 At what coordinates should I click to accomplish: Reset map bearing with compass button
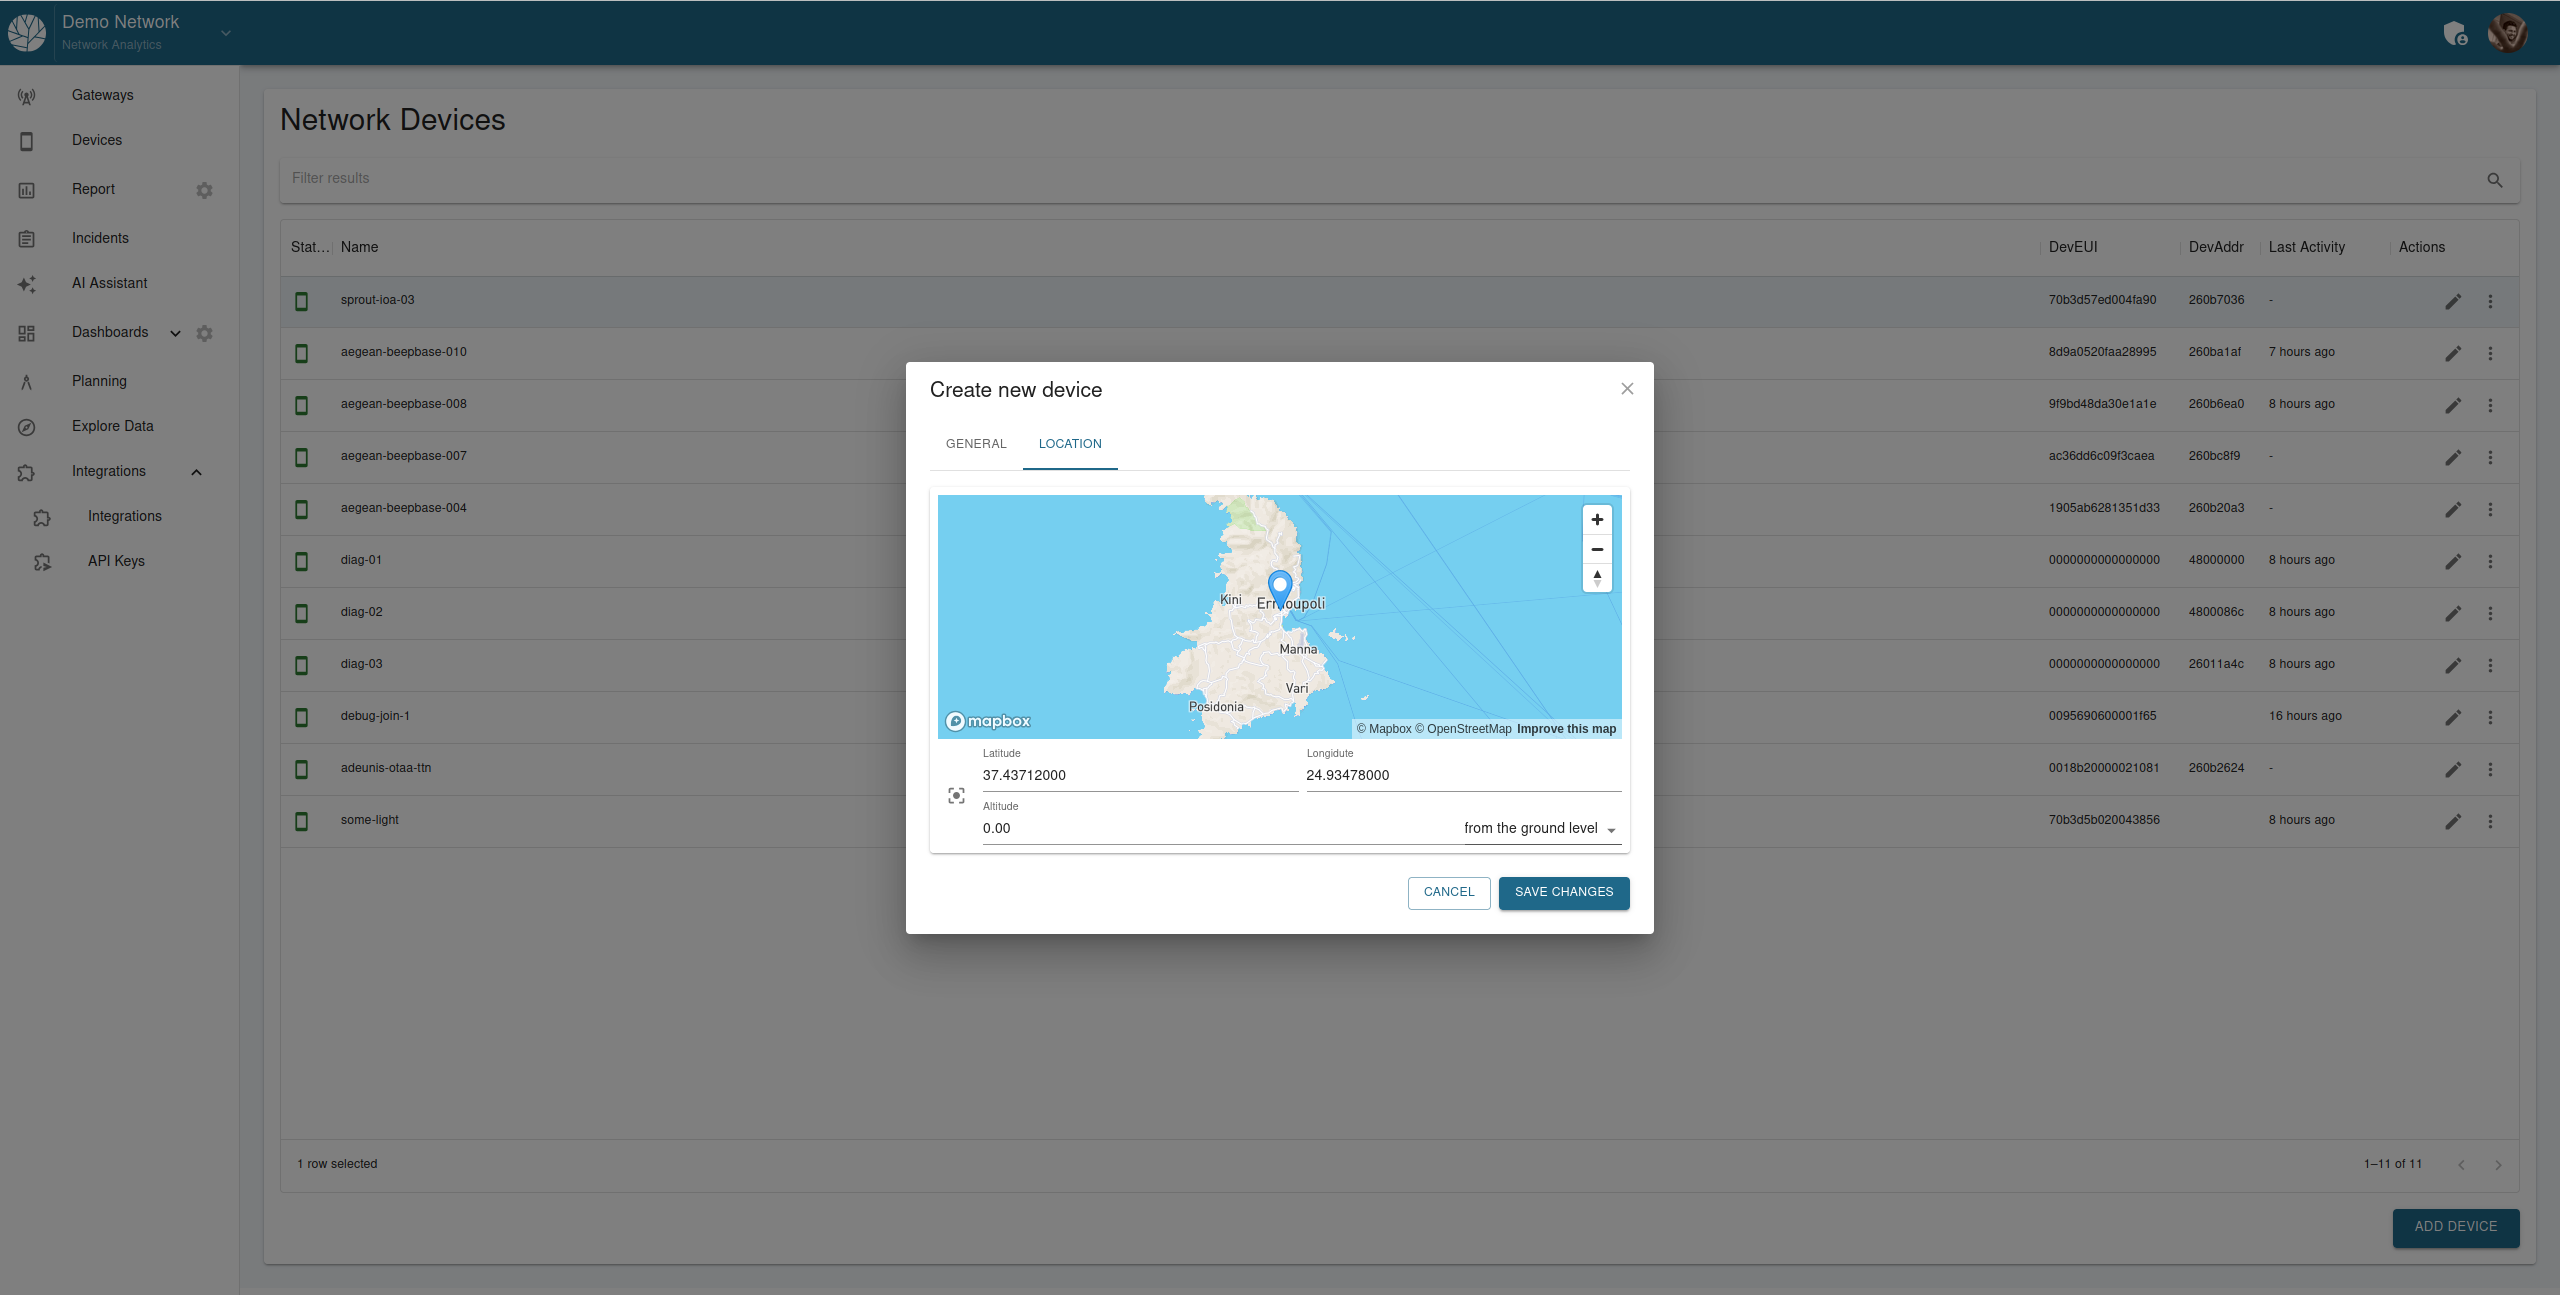1597,577
